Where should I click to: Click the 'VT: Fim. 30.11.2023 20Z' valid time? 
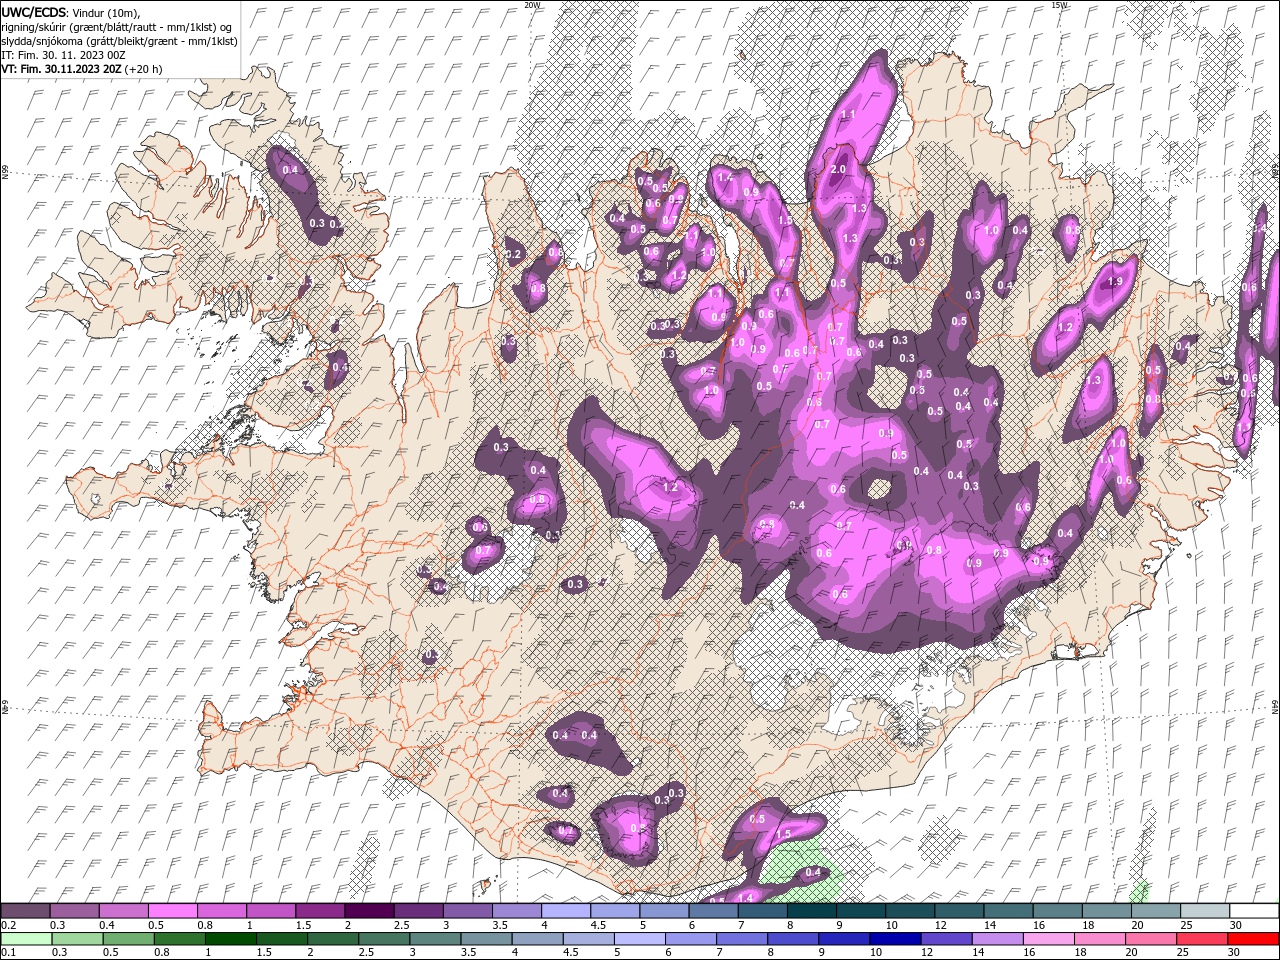(60, 69)
